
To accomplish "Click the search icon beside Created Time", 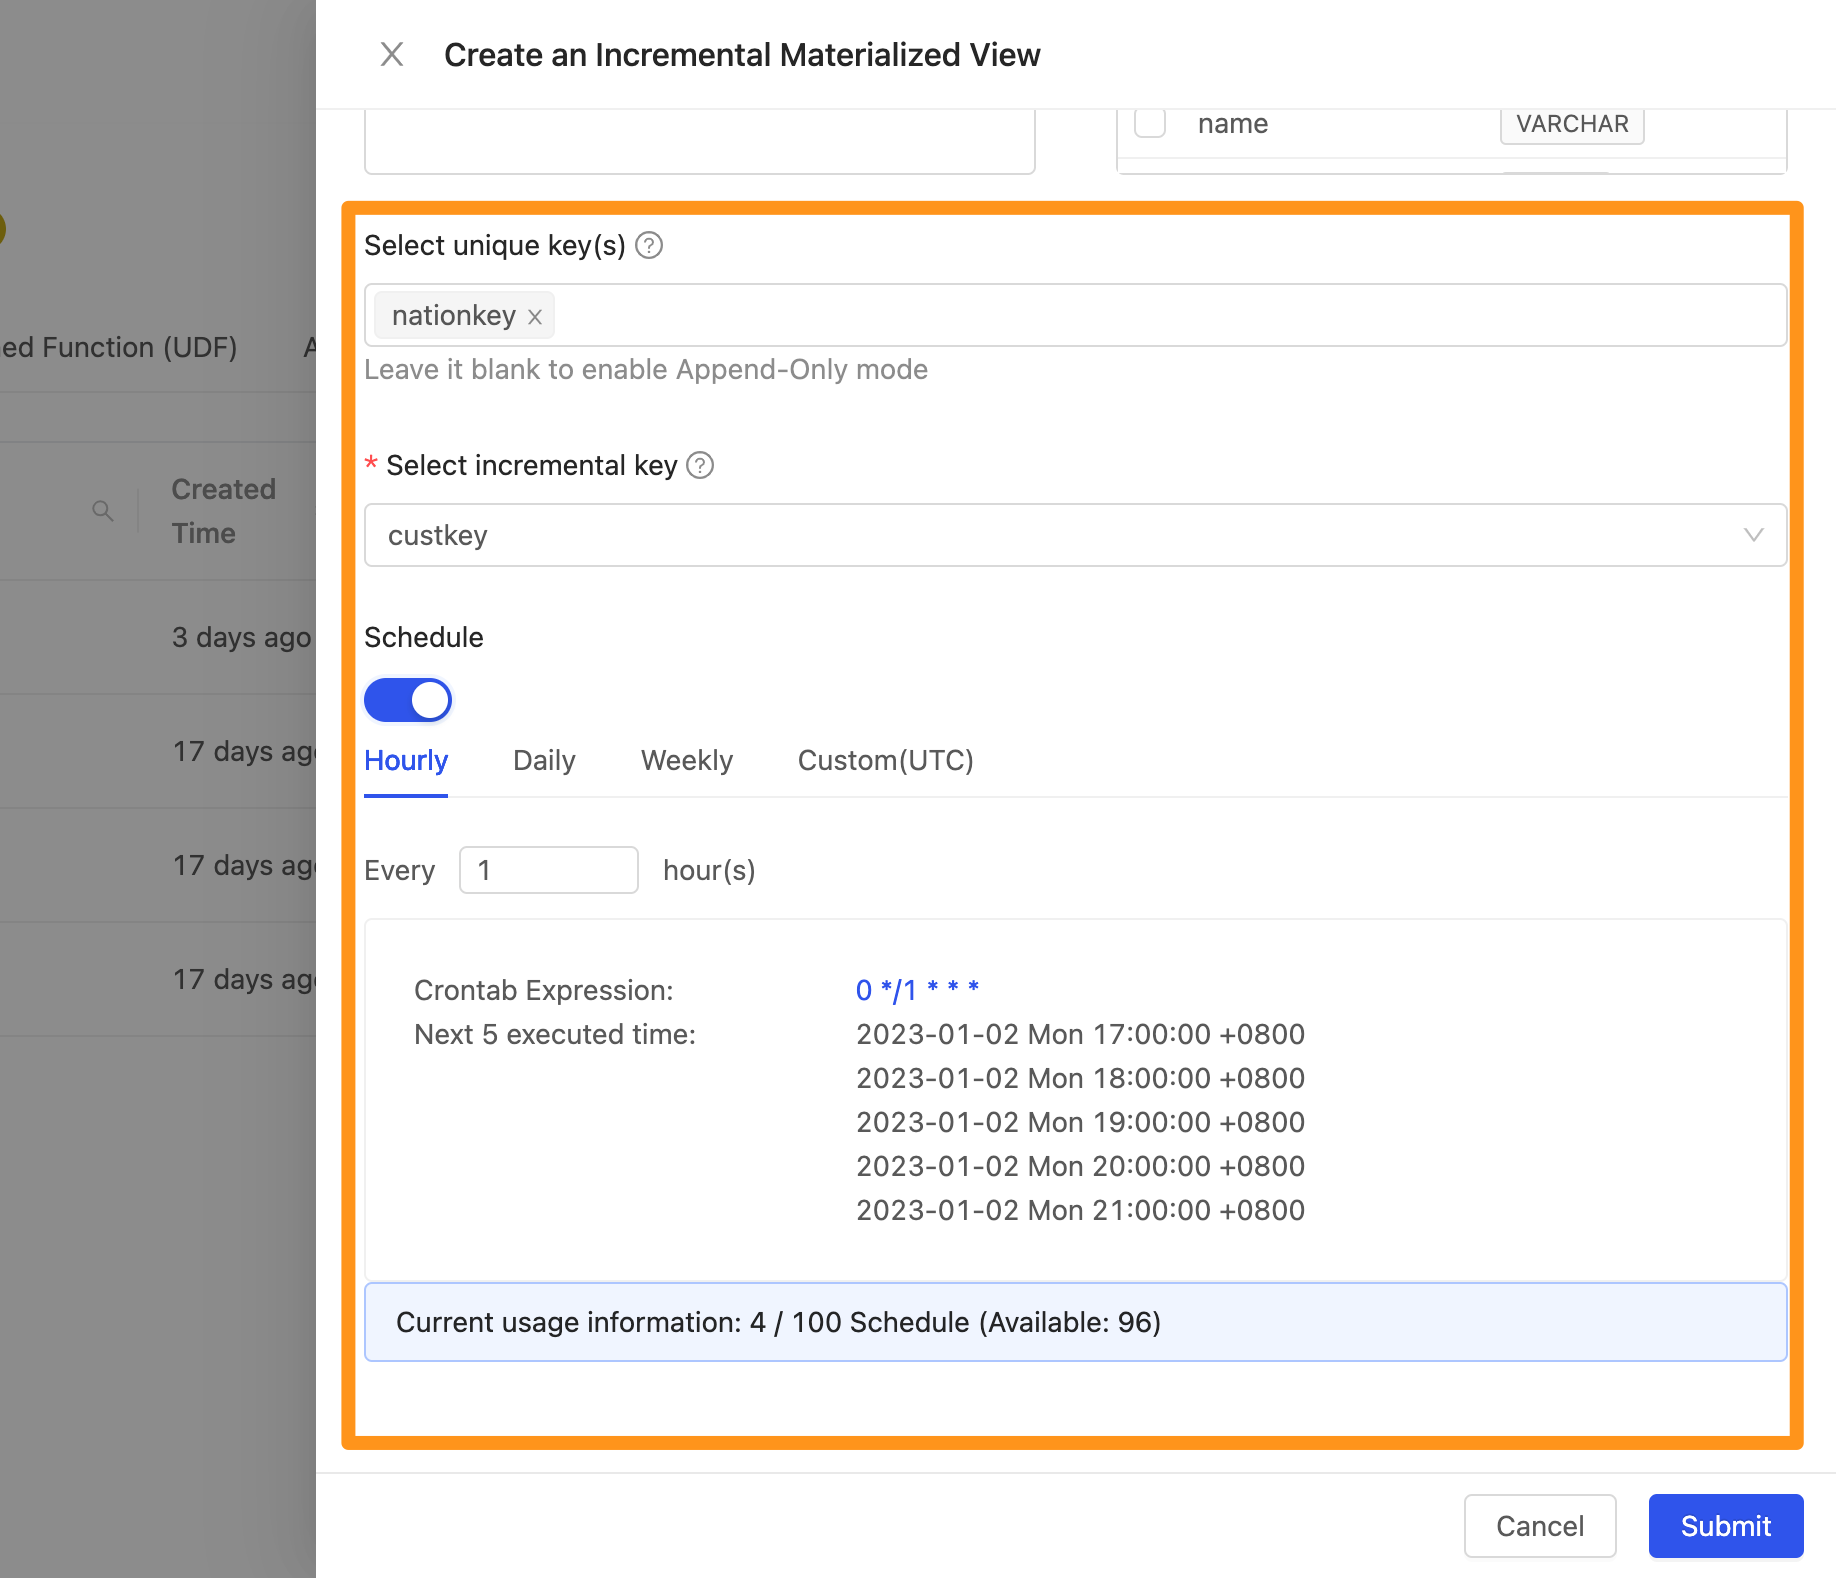I will [x=102, y=511].
